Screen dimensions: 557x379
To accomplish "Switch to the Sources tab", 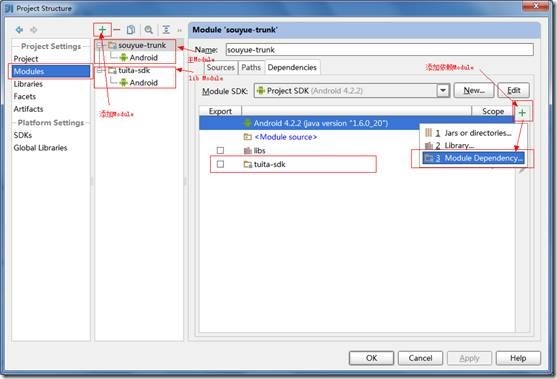I will (x=221, y=67).
